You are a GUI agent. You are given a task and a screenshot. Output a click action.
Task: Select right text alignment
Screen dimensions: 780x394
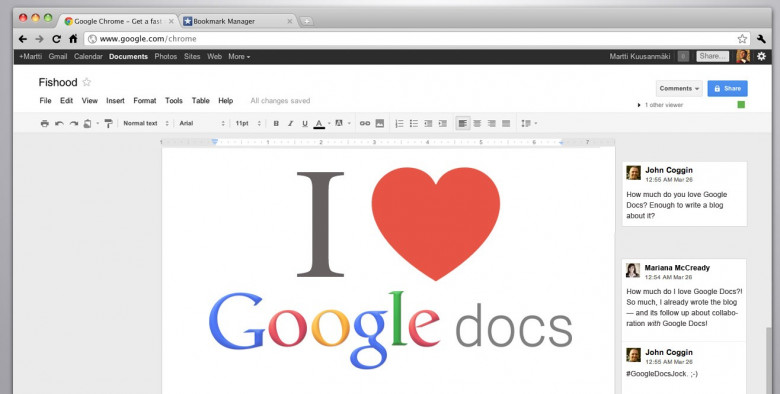point(491,123)
